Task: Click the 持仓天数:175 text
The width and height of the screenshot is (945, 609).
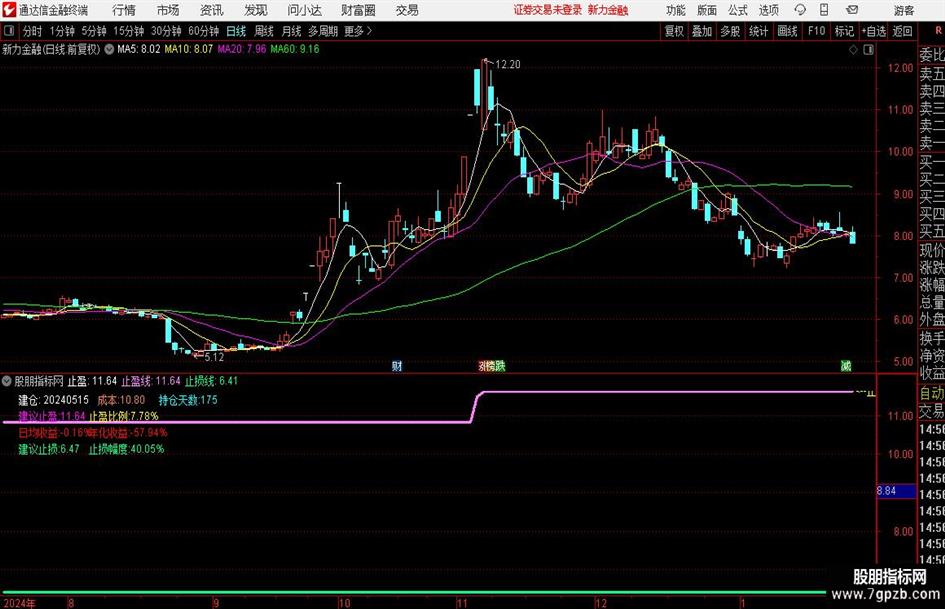Action: pyautogui.click(x=188, y=400)
